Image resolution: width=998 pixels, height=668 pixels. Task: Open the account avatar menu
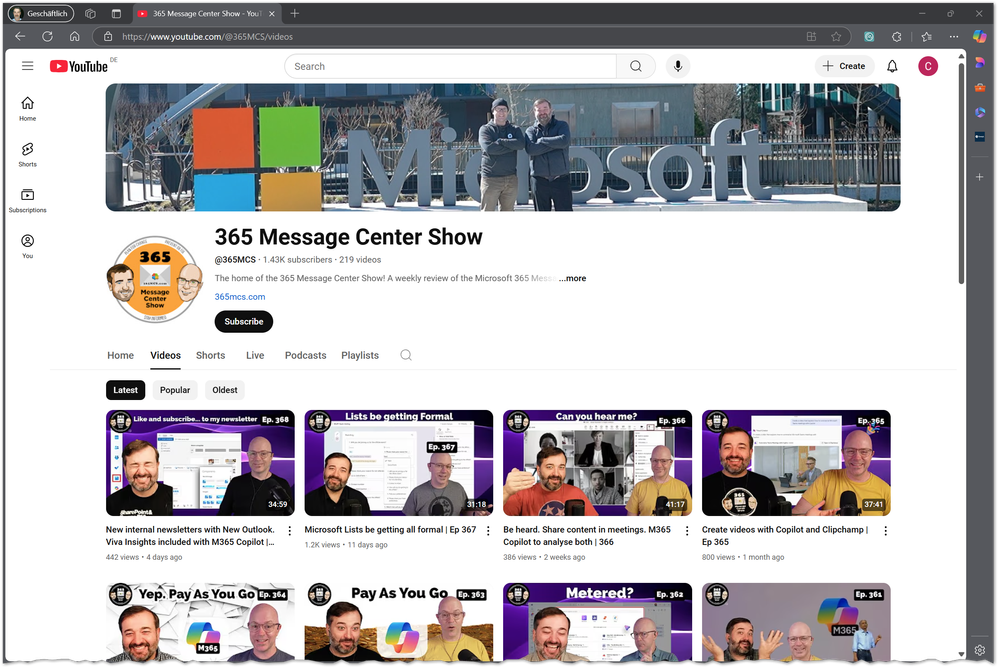click(928, 66)
